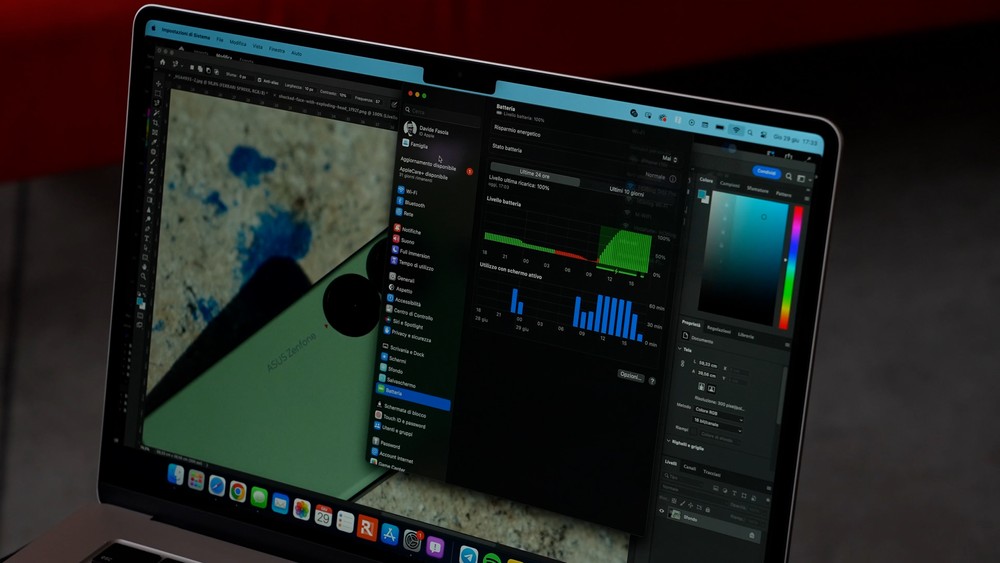Viewport: 1000px width, 563px height.
Task: Open the App Store from the Dock
Action: (x=390, y=534)
